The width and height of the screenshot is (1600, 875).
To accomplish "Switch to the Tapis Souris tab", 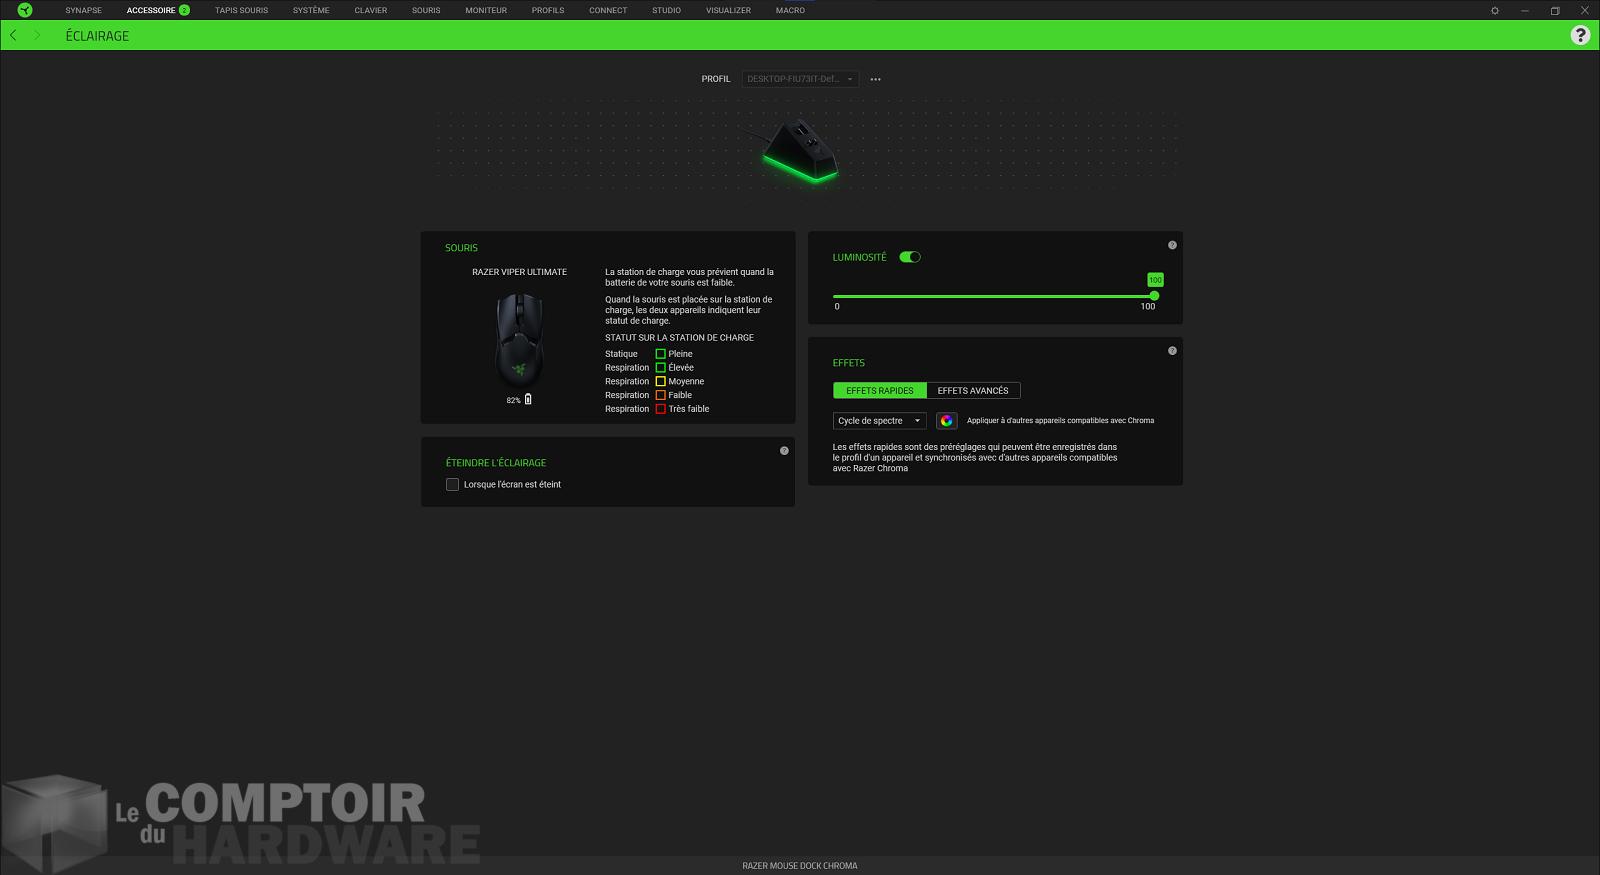I will 241,10.
